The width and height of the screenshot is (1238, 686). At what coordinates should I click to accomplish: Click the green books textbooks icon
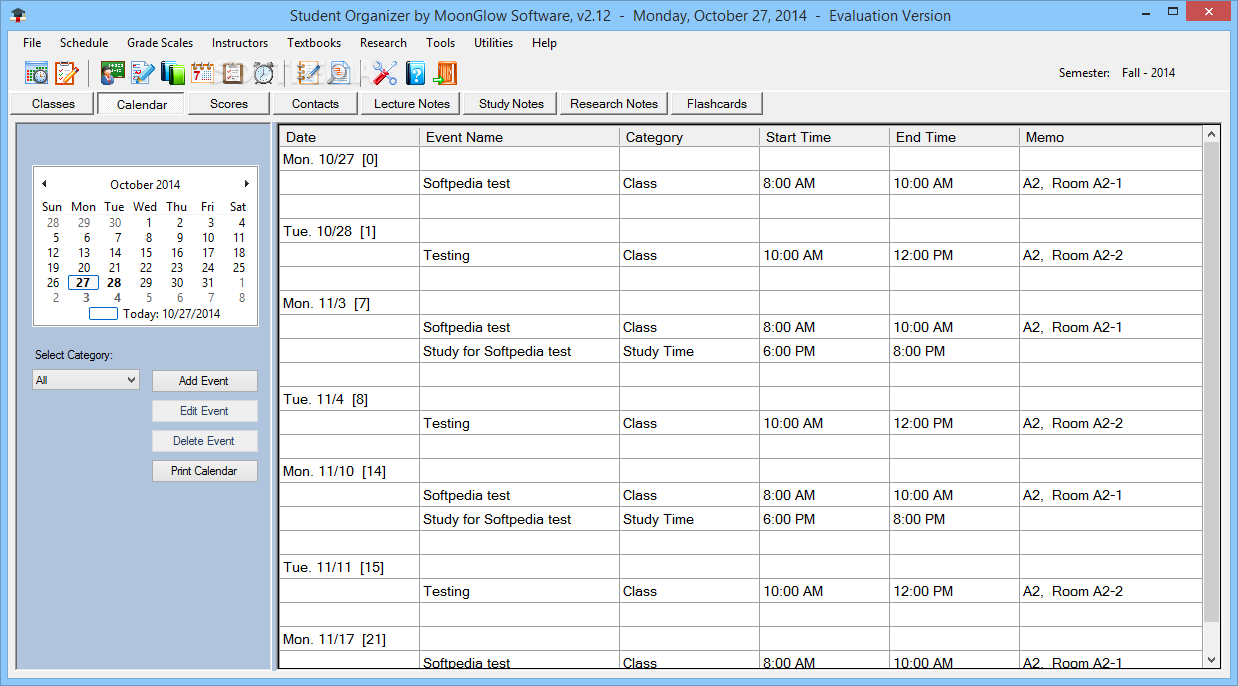click(172, 73)
